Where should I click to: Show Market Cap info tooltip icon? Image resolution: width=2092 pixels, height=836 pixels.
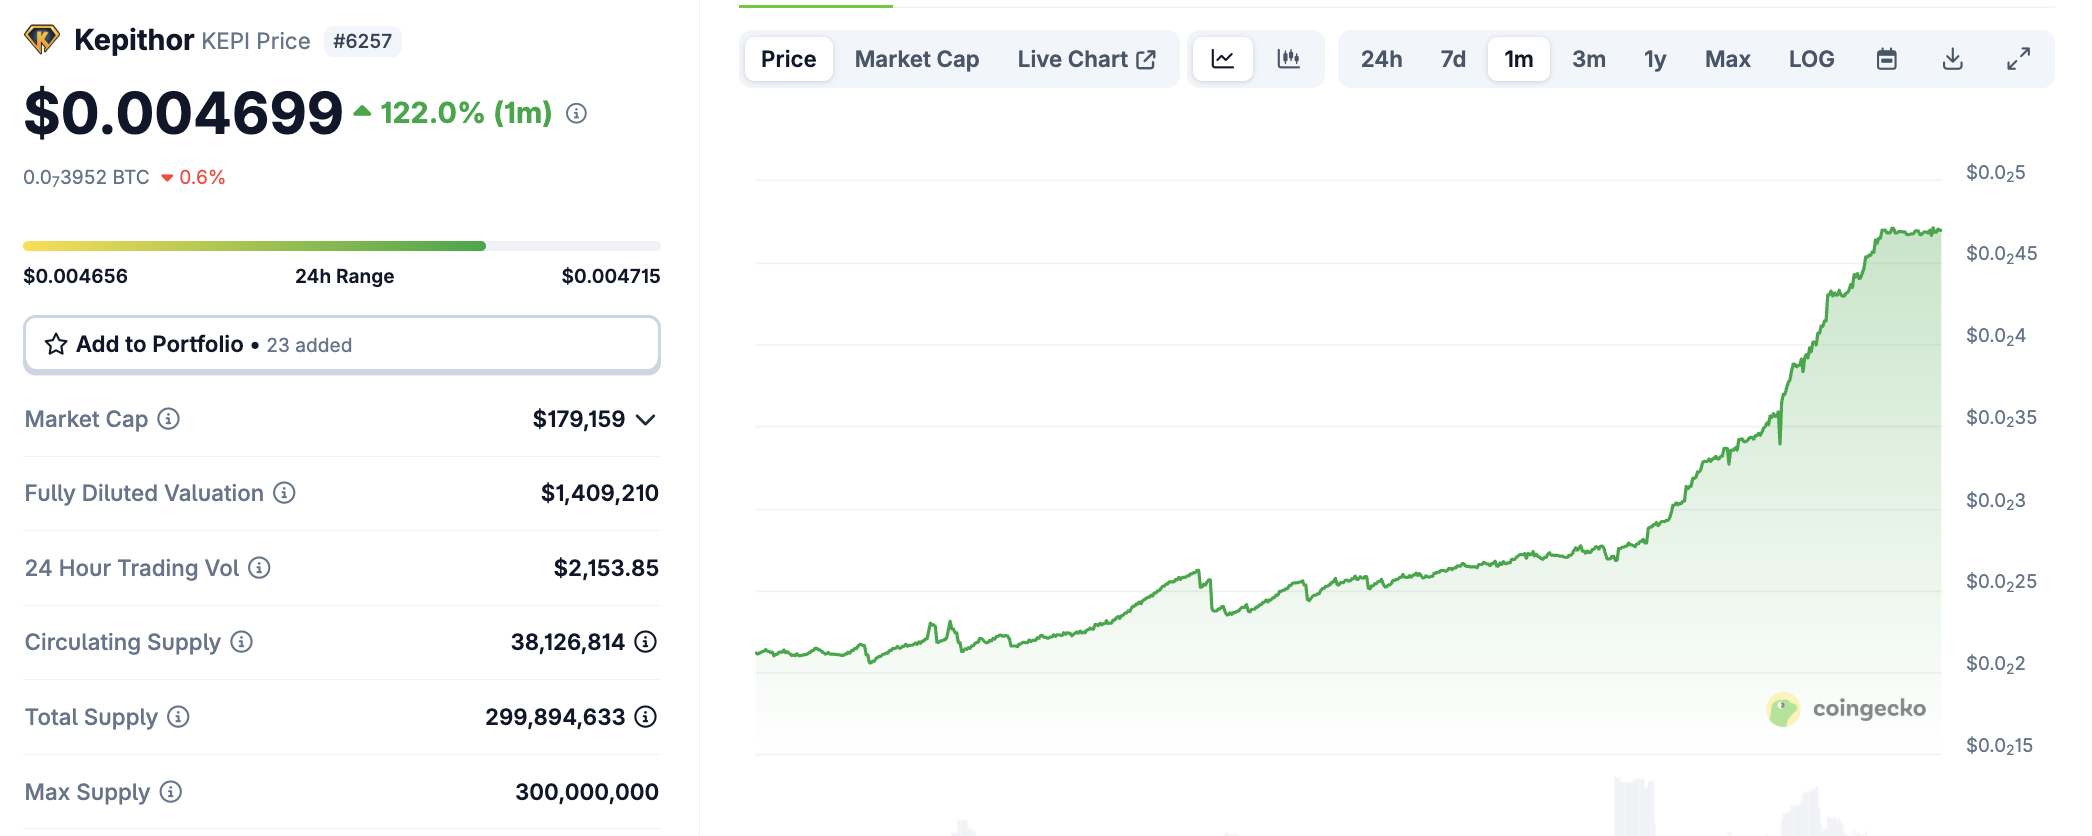[169, 419]
